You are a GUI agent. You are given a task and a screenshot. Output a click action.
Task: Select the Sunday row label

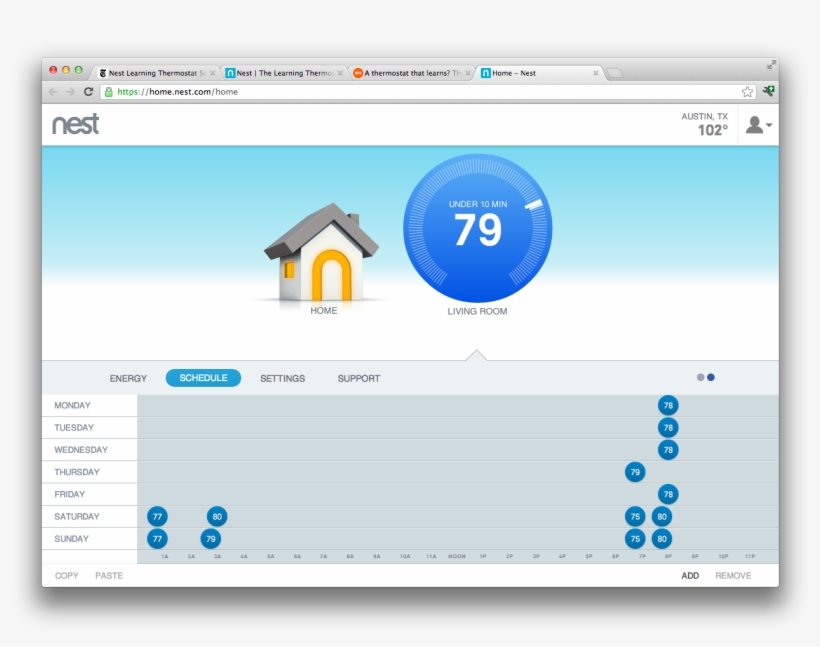click(72, 539)
